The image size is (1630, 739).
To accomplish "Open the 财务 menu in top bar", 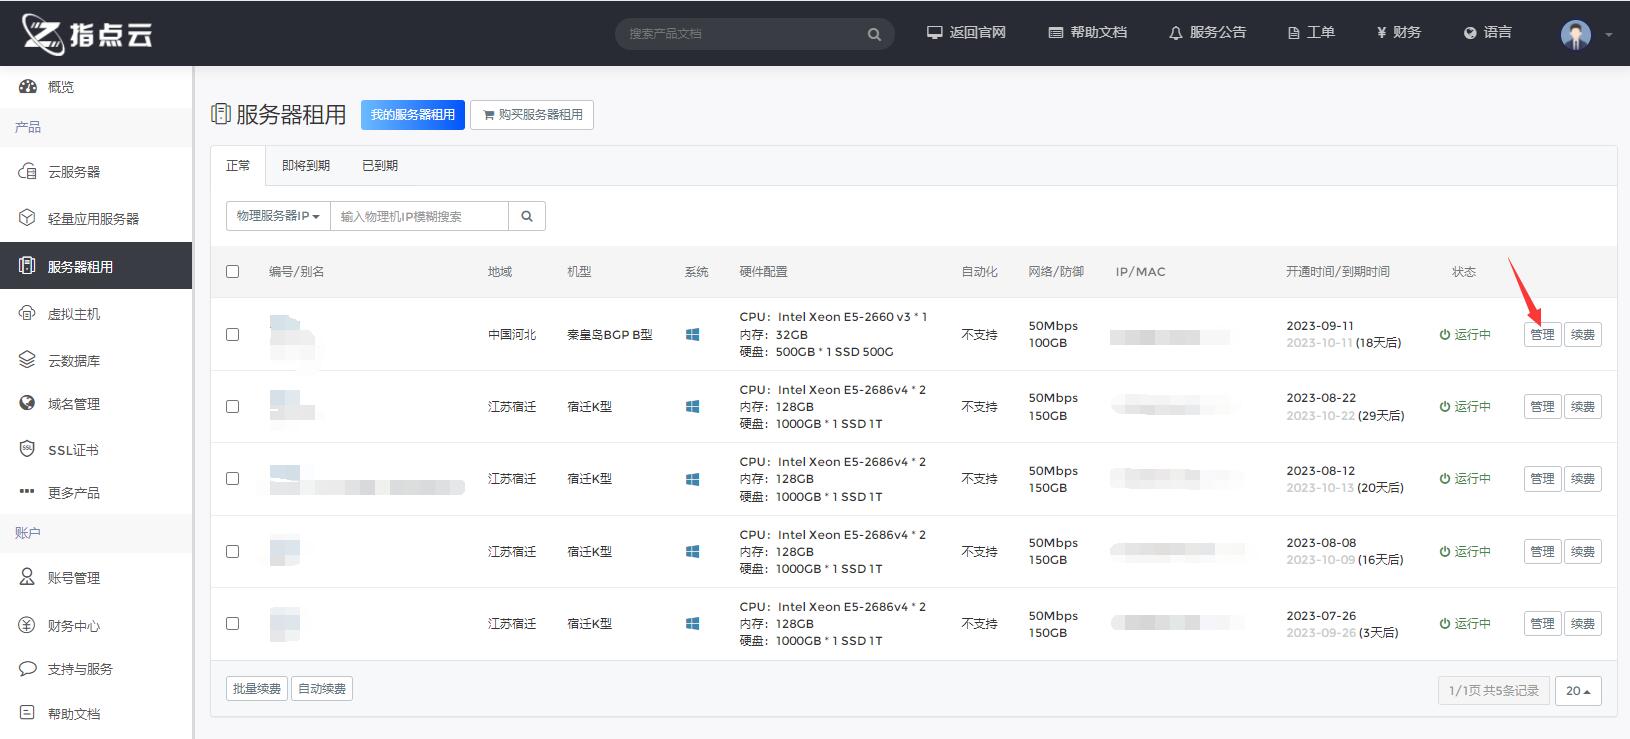I will (1398, 32).
